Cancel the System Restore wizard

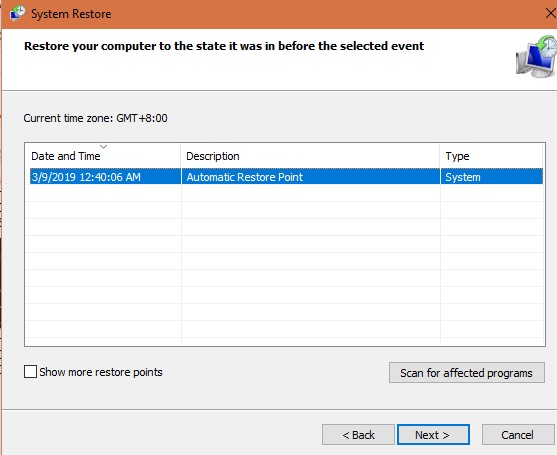click(518, 434)
